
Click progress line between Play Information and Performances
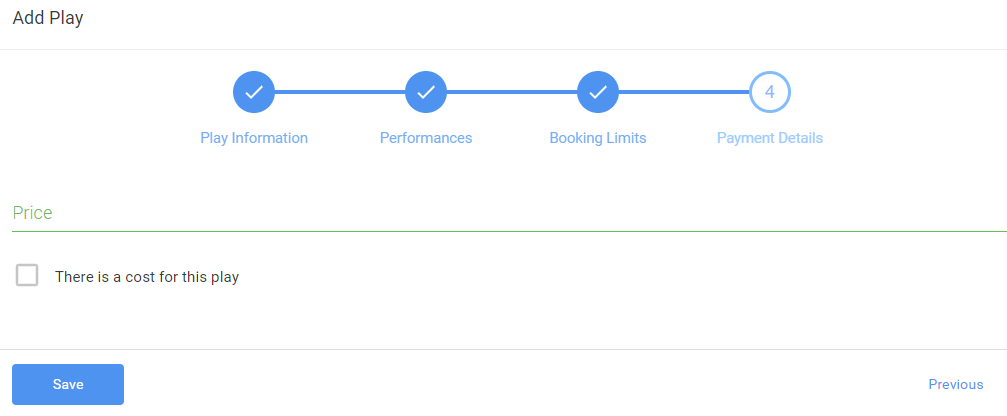pyautogui.click(x=340, y=92)
